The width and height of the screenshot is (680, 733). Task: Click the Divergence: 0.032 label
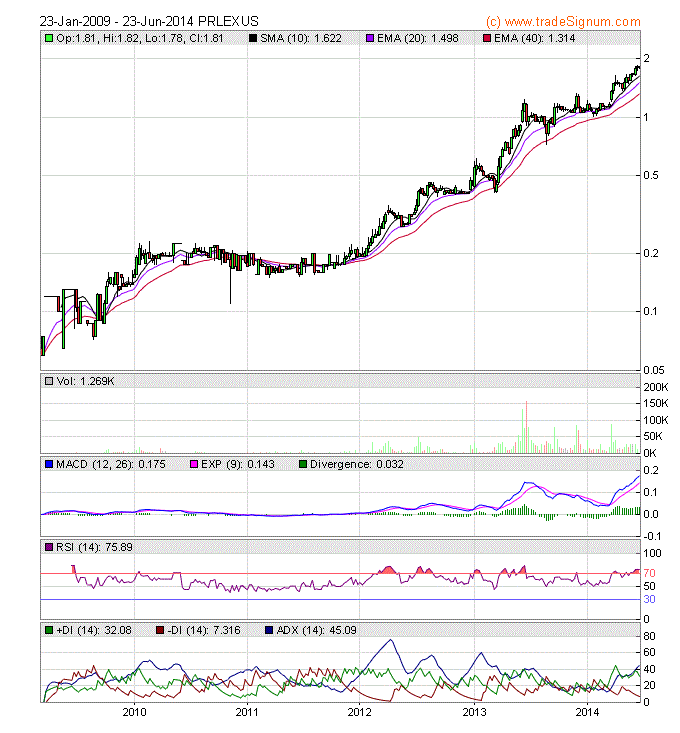(357, 464)
